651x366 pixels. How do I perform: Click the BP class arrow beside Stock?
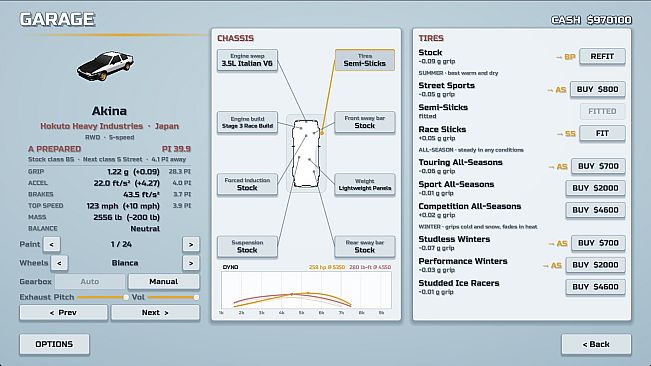[x=565, y=57]
